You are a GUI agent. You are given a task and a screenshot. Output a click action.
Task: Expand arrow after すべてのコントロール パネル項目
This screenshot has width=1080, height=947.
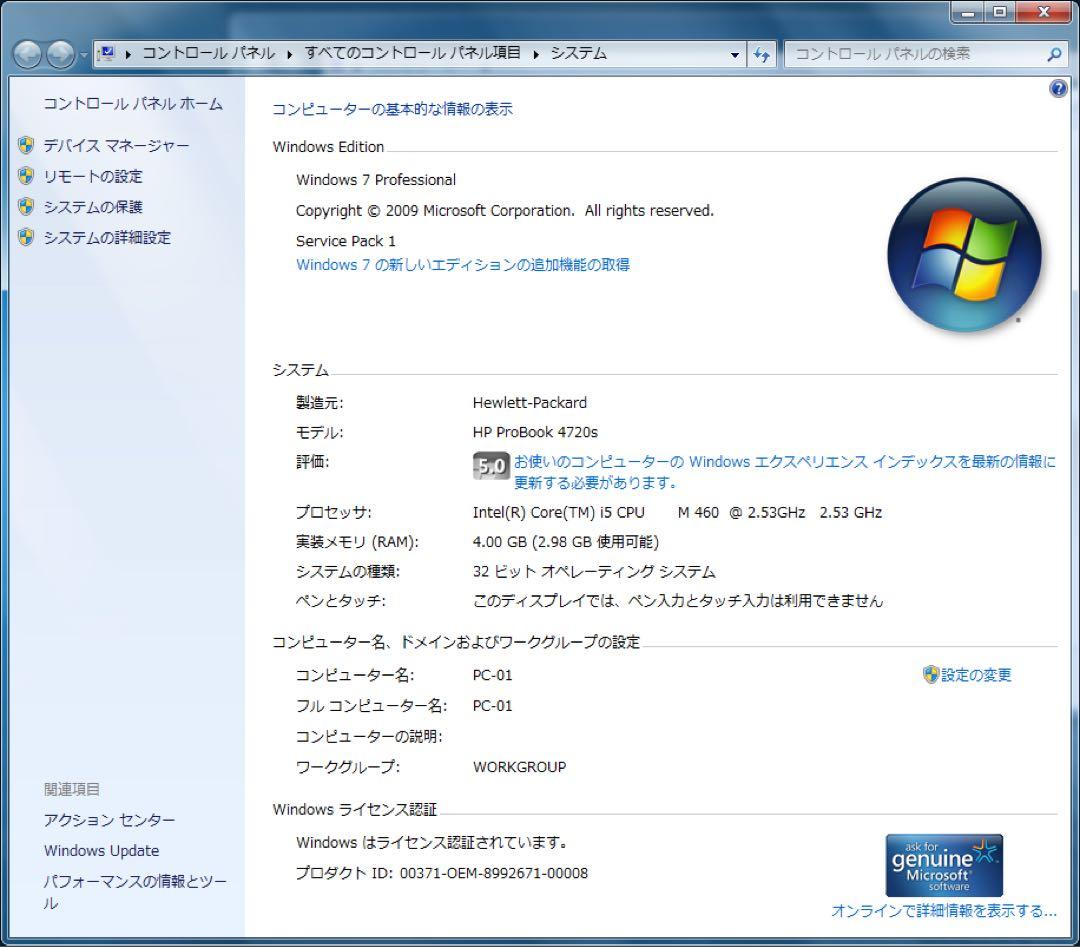(535, 54)
